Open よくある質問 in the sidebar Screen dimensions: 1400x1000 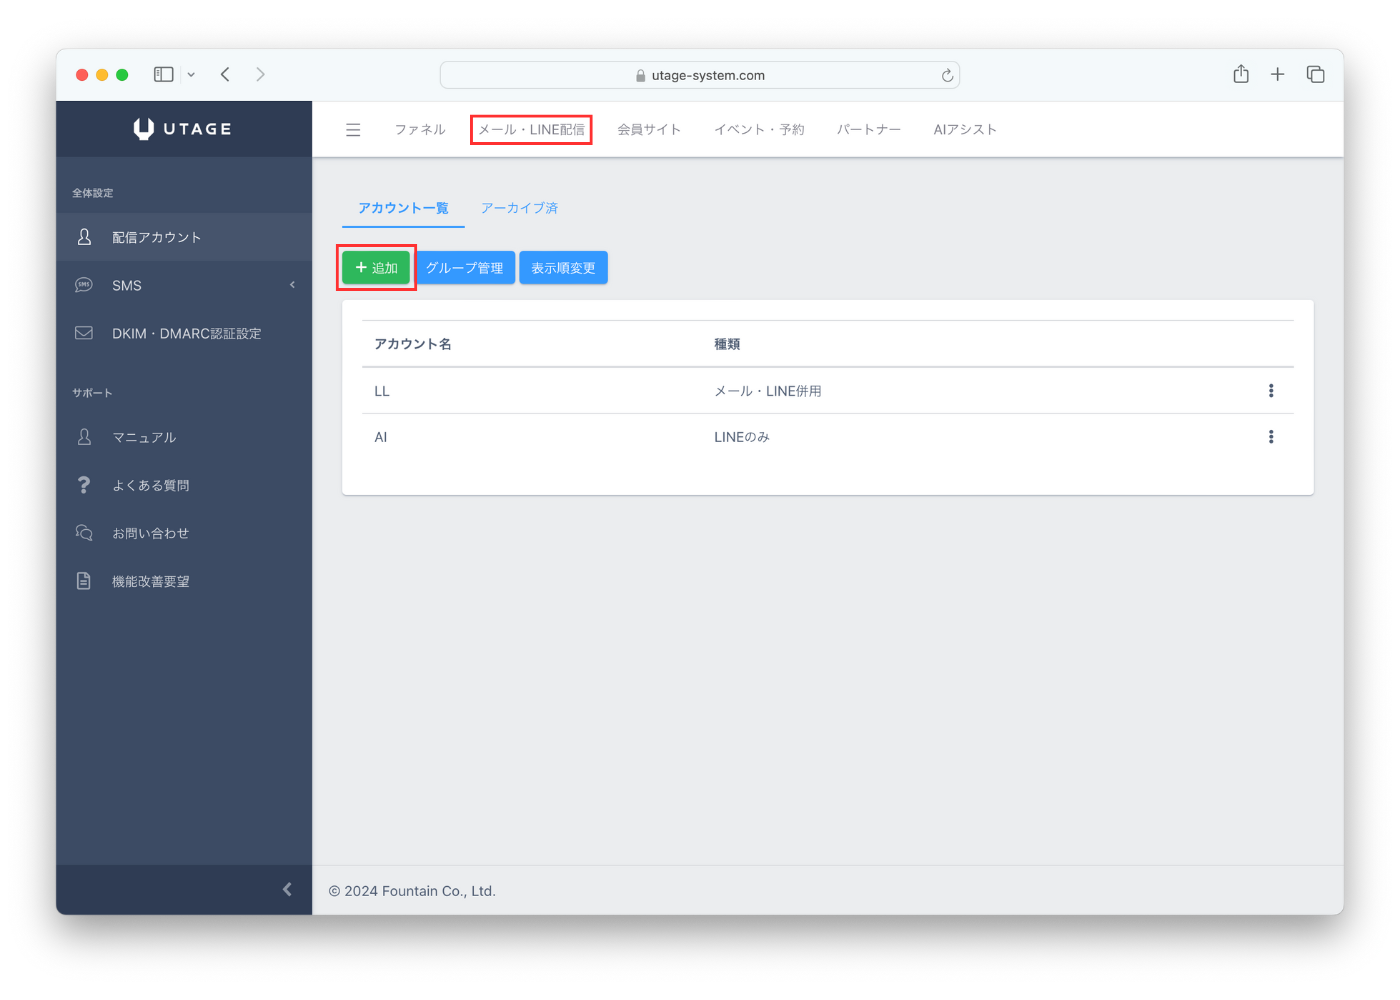184,485
